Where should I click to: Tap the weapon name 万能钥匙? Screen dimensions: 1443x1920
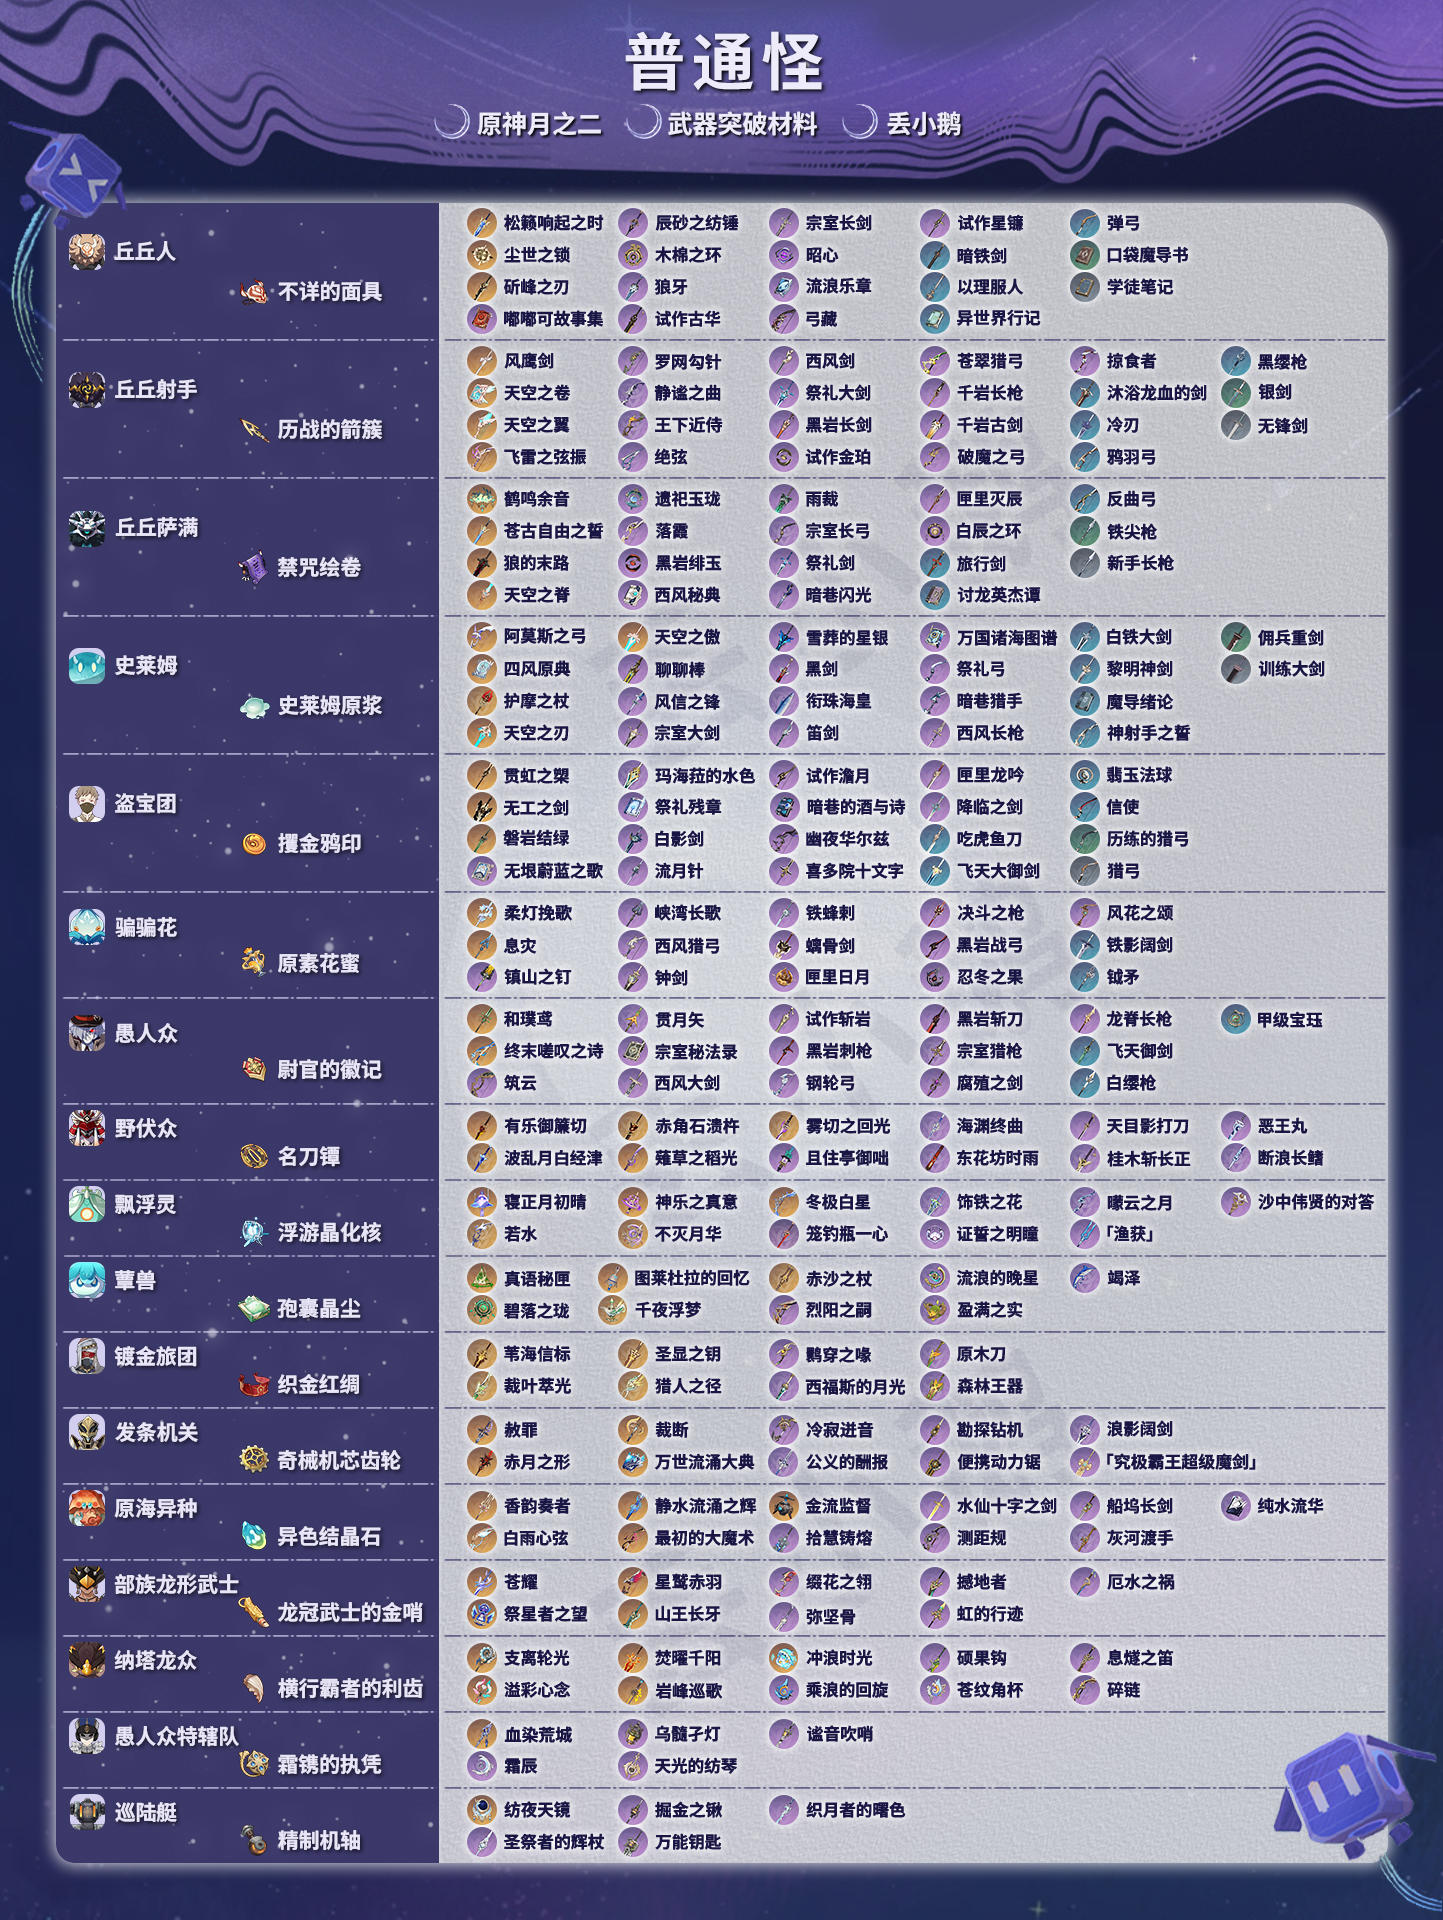pos(688,1842)
